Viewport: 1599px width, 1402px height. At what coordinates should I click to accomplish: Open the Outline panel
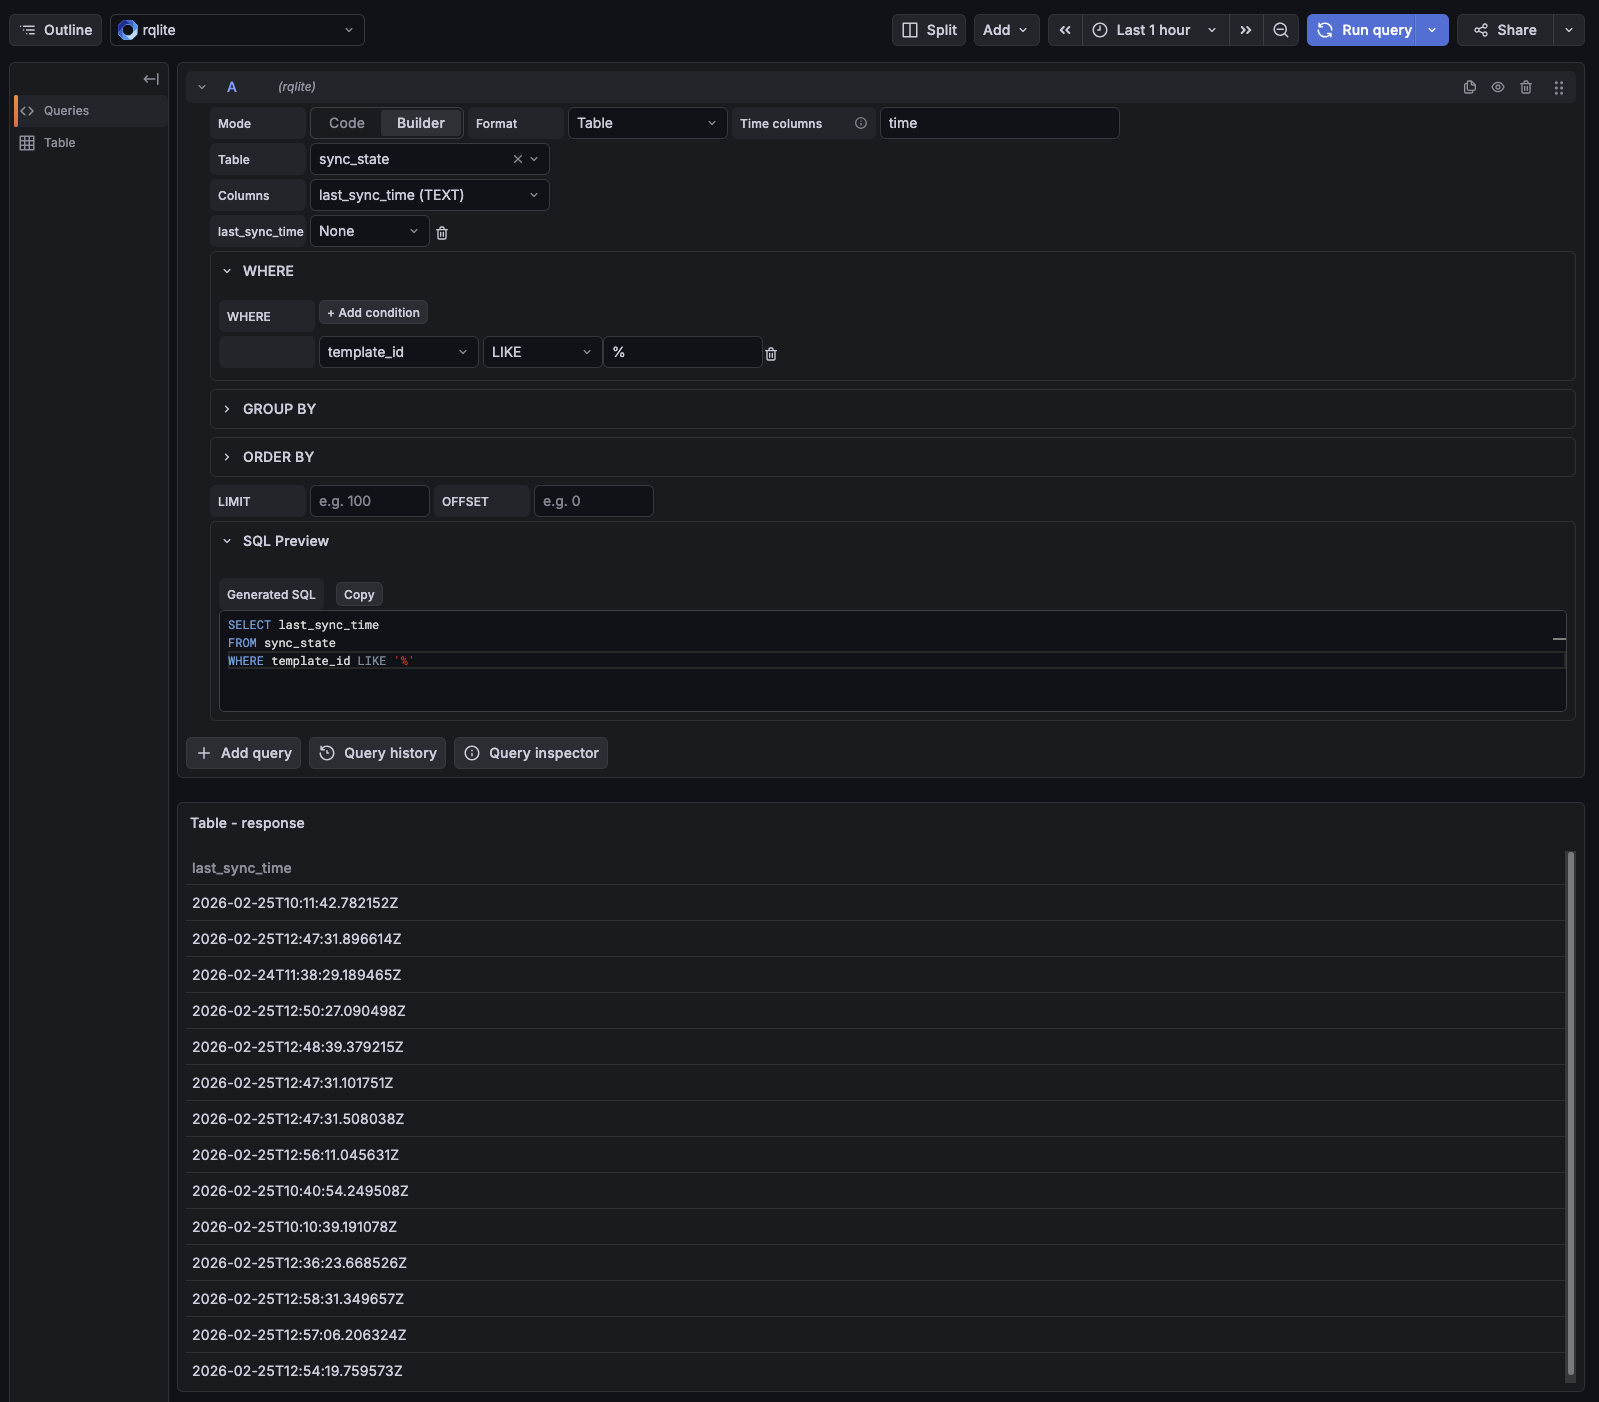point(56,30)
